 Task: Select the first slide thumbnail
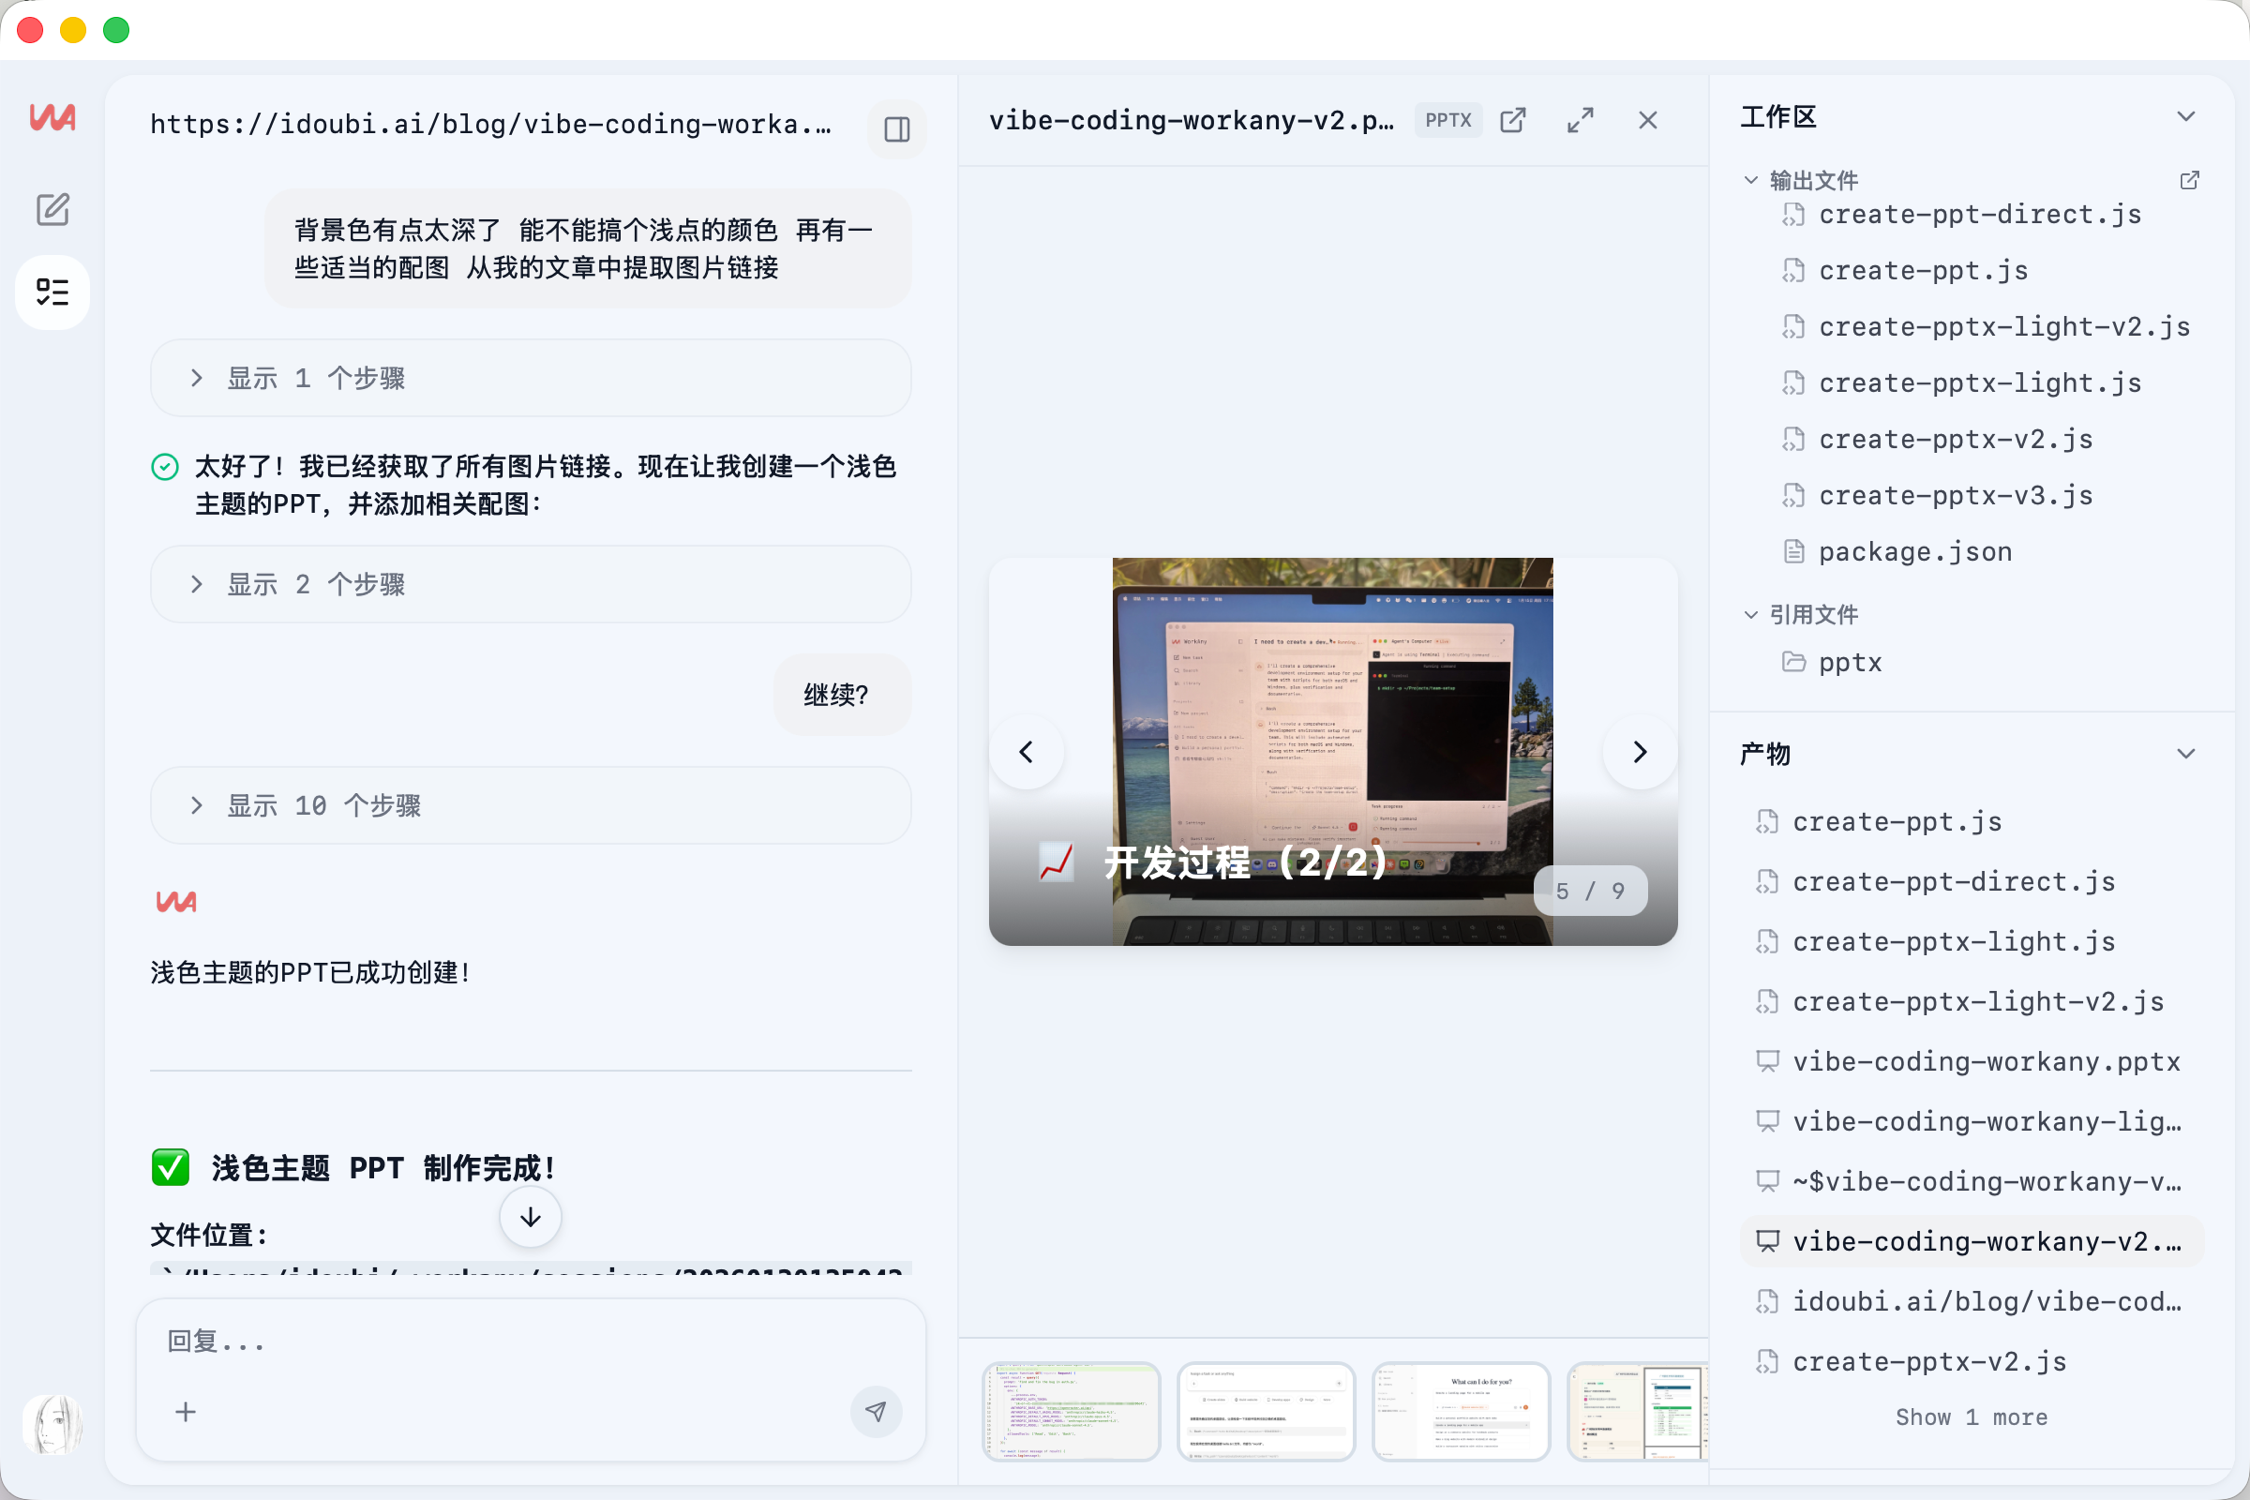click(x=1070, y=1410)
